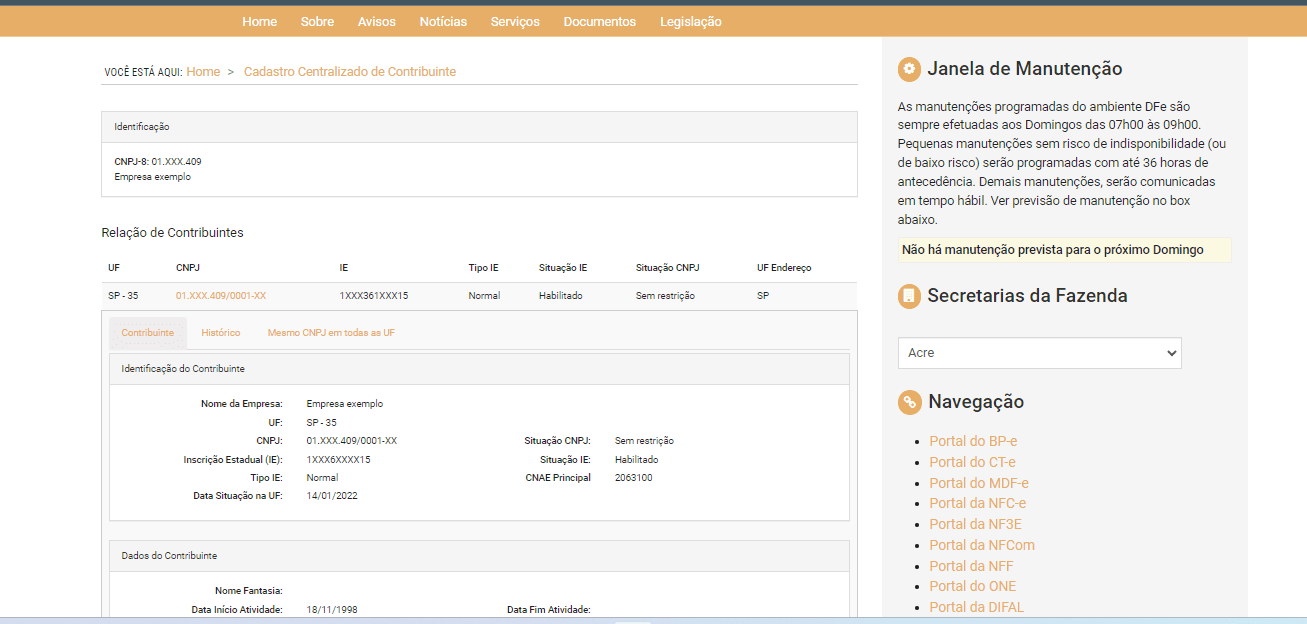This screenshot has width=1307, height=624.
Task: Switch to the Histórico tab
Action: (x=220, y=332)
